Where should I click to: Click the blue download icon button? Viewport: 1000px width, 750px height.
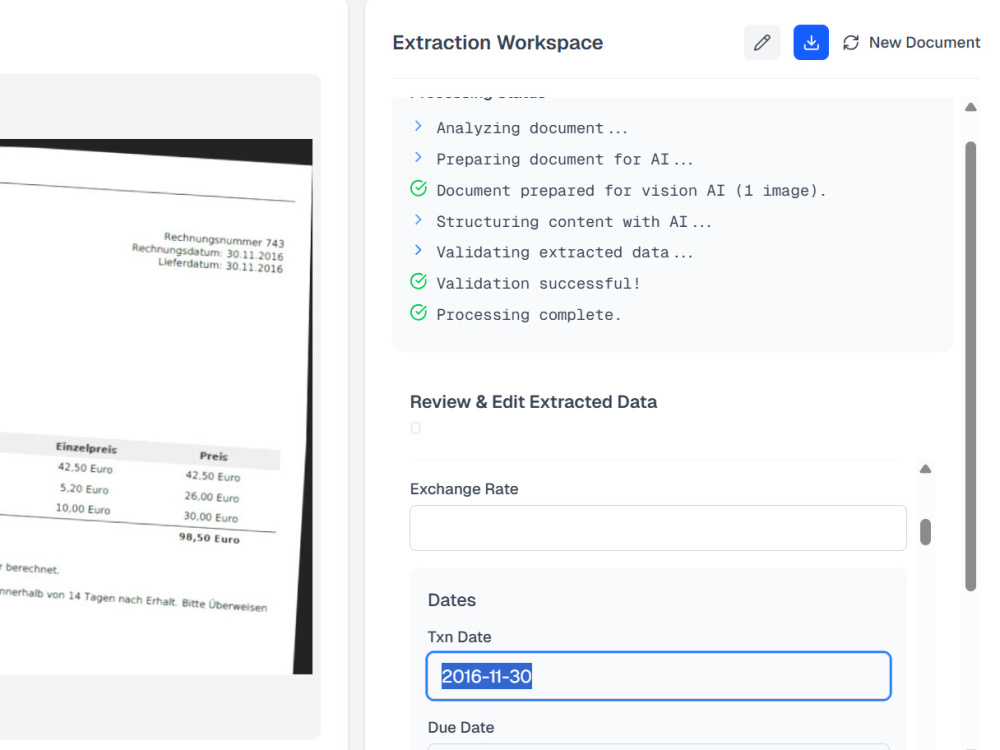tap(811, 43)
